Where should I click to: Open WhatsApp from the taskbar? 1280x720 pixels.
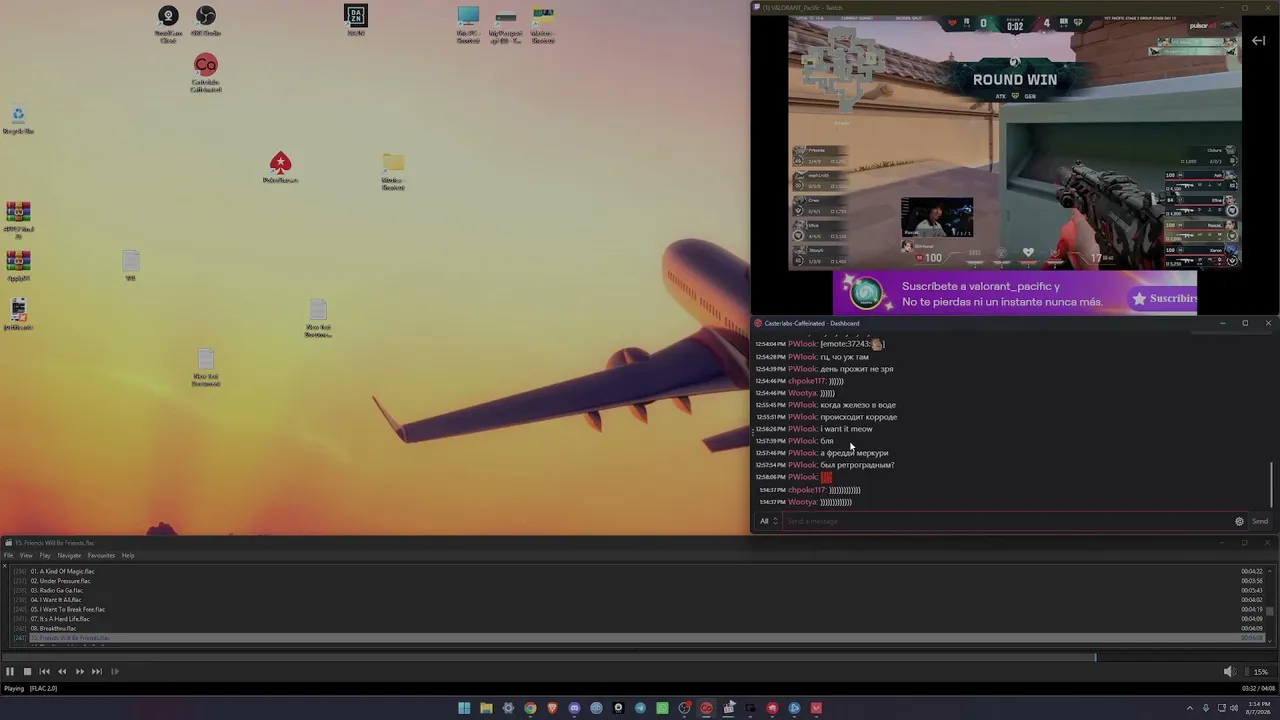click(x=662, y=708)
